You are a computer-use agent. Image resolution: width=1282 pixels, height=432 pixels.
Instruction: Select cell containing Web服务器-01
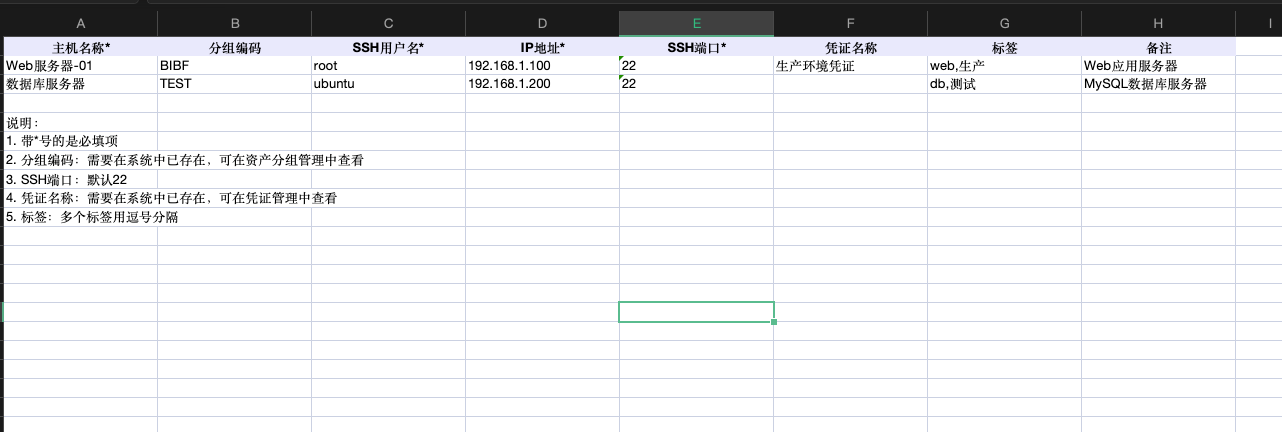coord(80,66)
